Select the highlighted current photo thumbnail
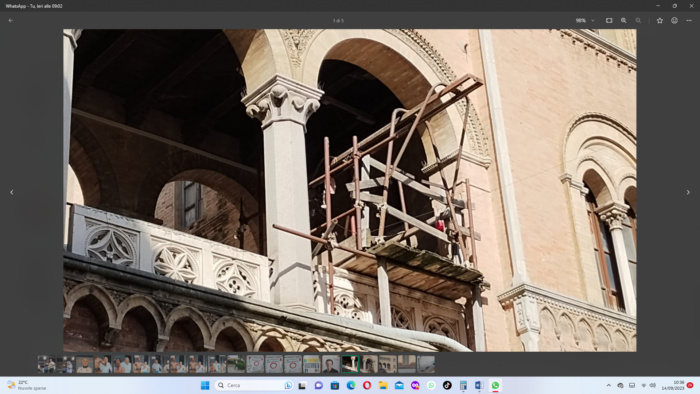Screen dimensions: 700x394 (350, 364)
